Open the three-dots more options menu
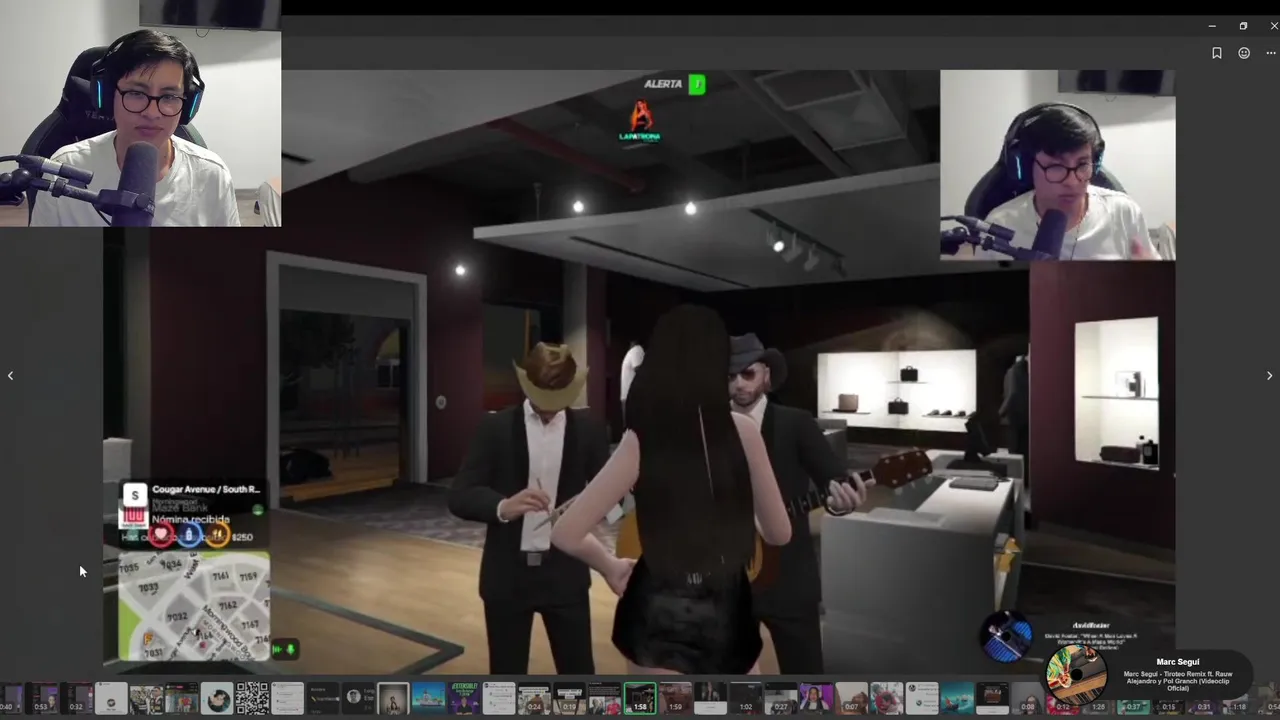1280x720 pixels. (1271, 53)
